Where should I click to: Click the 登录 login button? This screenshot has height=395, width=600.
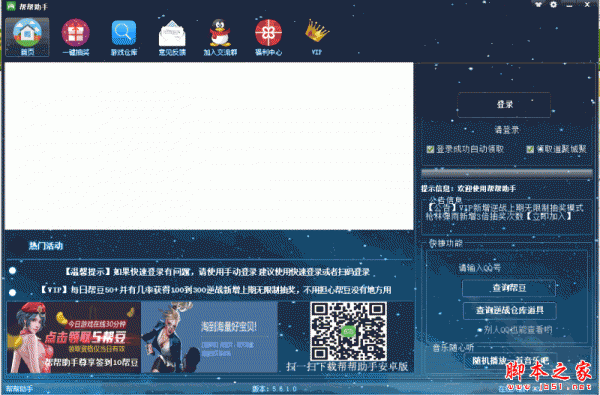click(504, 104)
